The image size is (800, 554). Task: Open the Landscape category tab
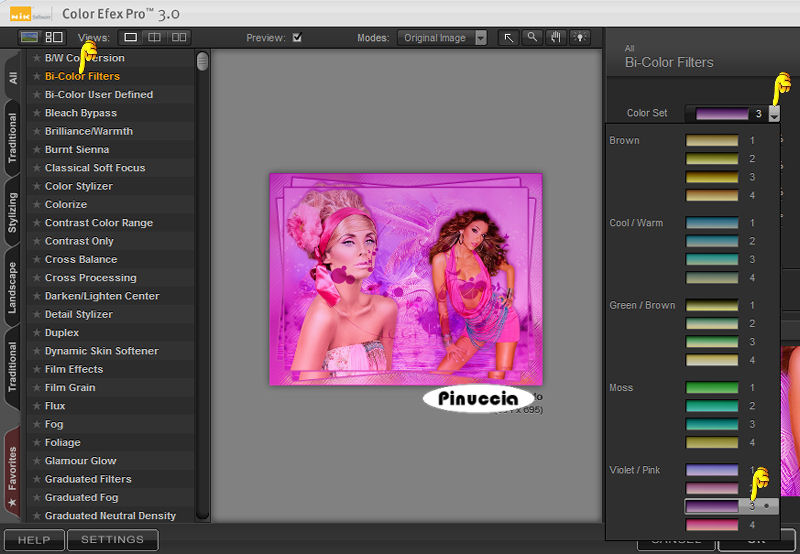coord(12,287)
